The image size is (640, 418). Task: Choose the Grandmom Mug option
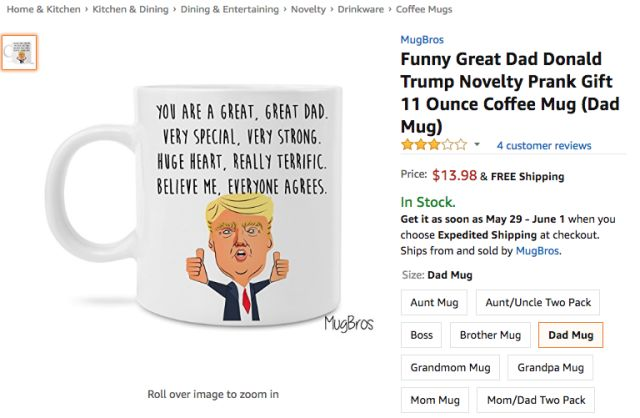[x=450, y=368]
